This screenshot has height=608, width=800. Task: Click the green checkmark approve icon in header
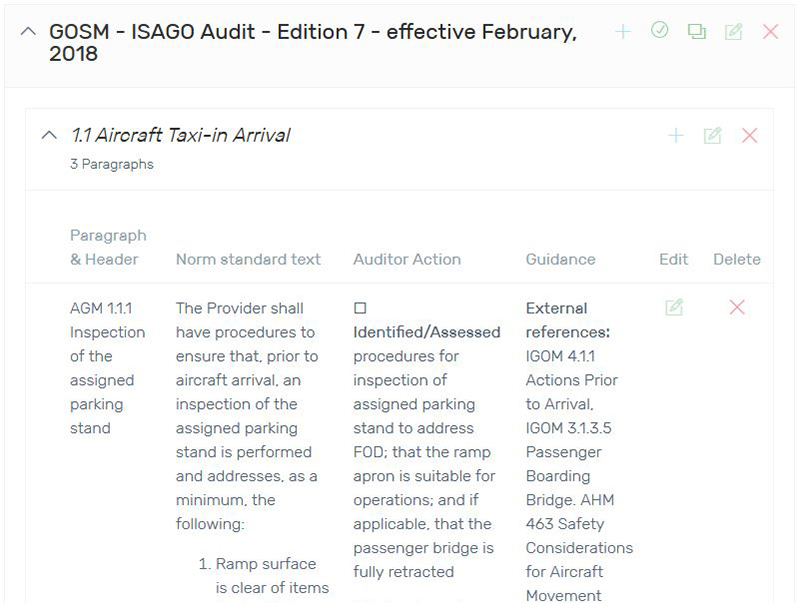coord(659,31)
